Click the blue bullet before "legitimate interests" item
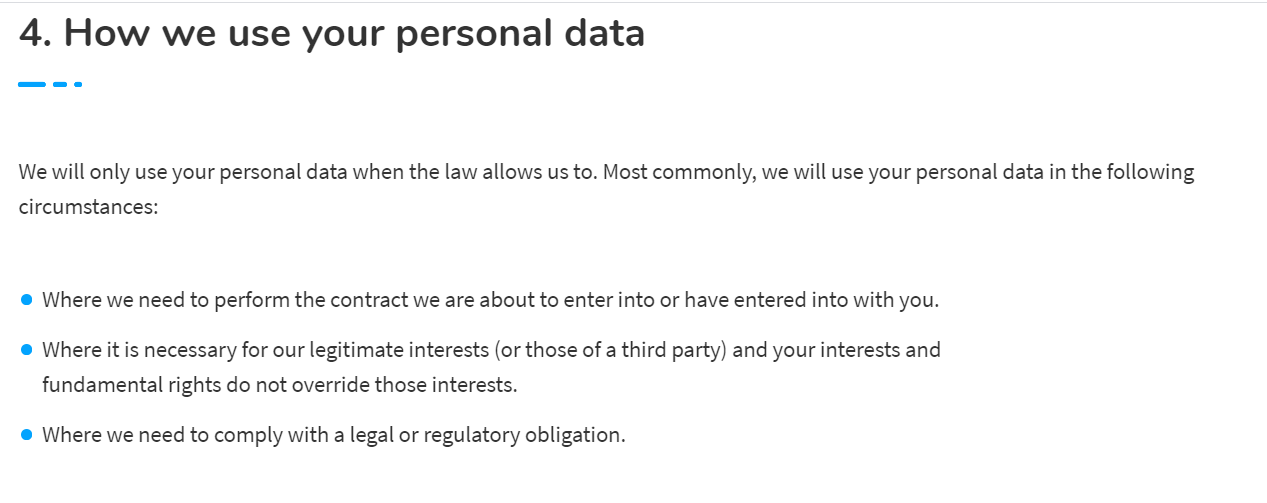Viewport: 1267px width, 503px height. (27, 351)
